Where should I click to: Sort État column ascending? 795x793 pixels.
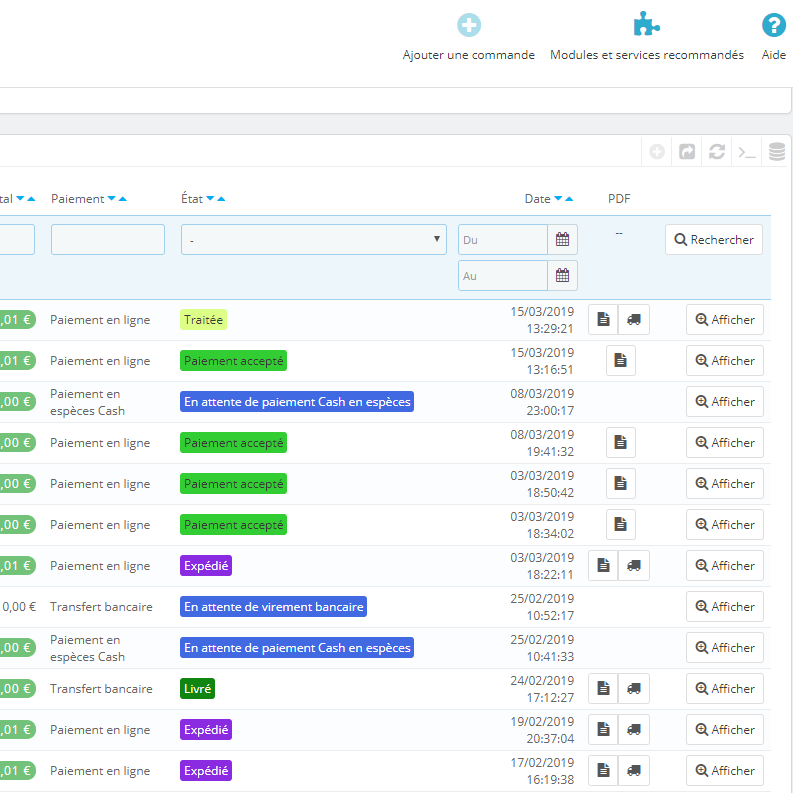(x=221, y=199)
